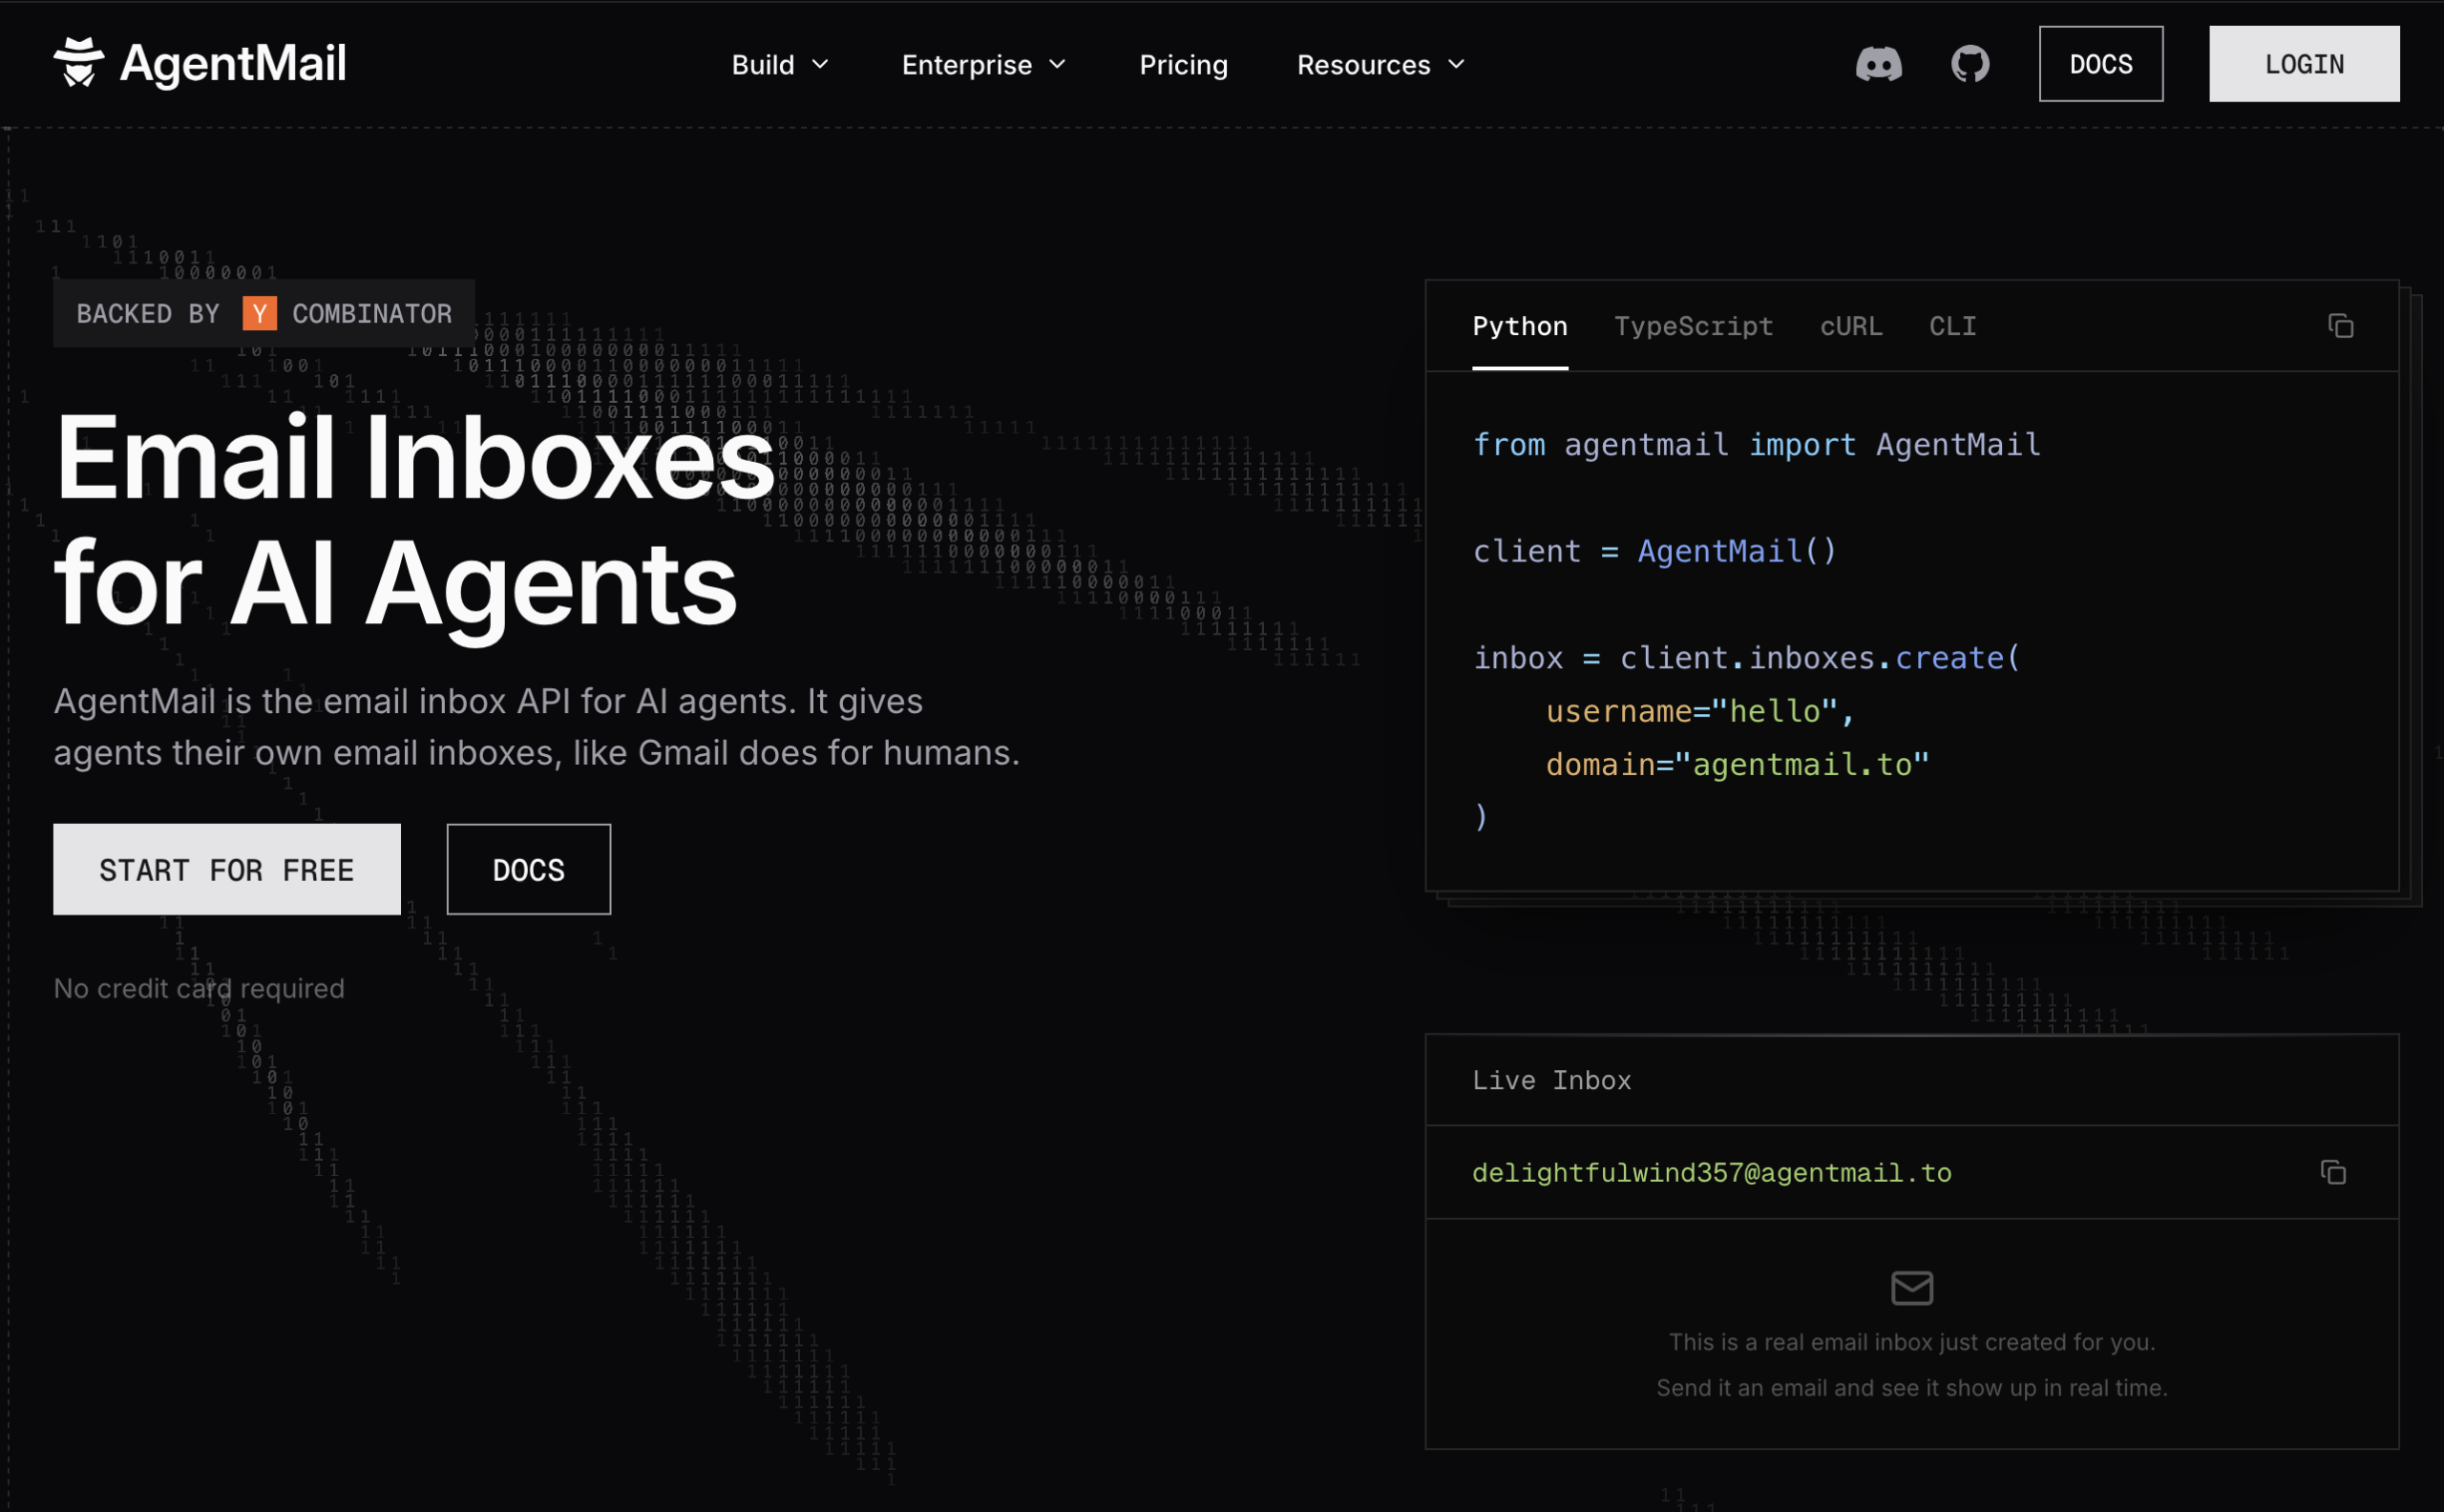The image size is (2444, 1512).
Task: Click 'No credit card required' text
Action: 199,988
